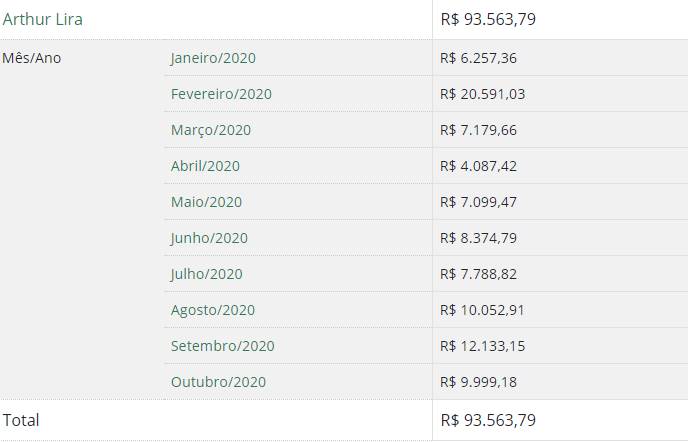Click the R$ 6.257,36 January amount
688x443 pixels.
(478, 58)
